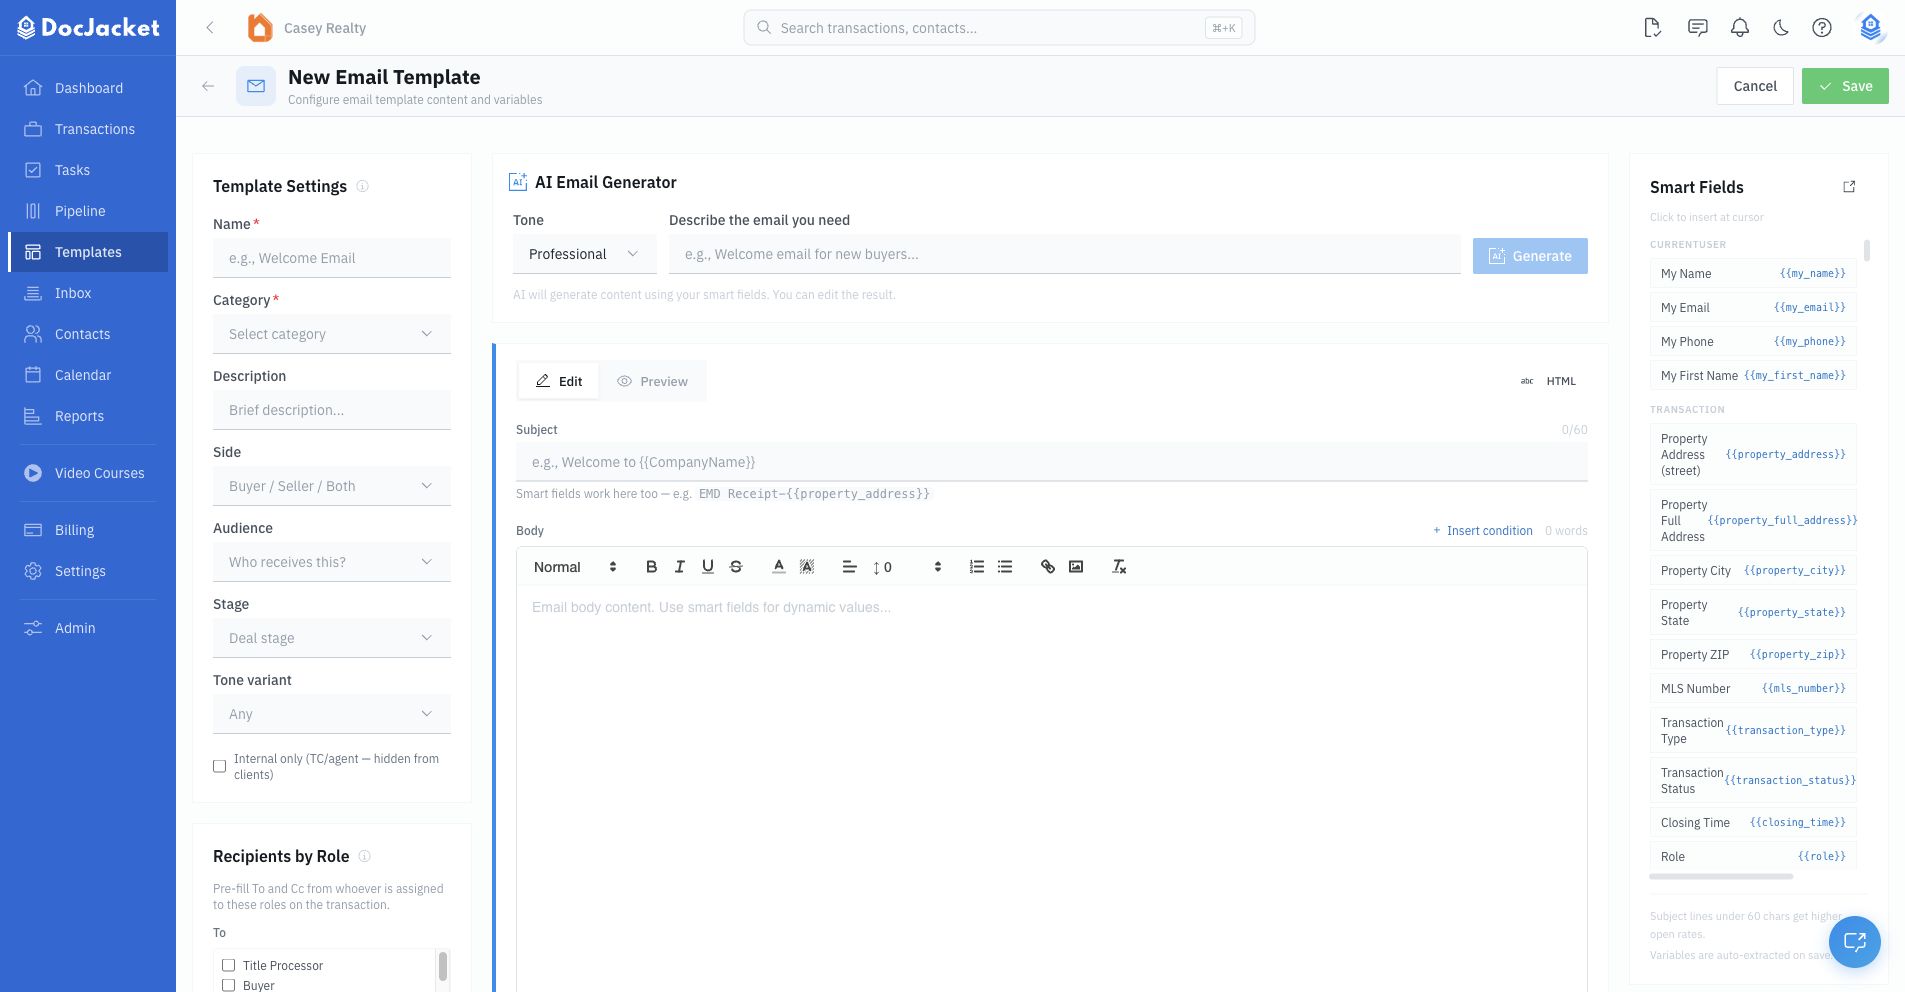Open the Category select dropdown
1905x992 pixels.
tap(332, 334)
